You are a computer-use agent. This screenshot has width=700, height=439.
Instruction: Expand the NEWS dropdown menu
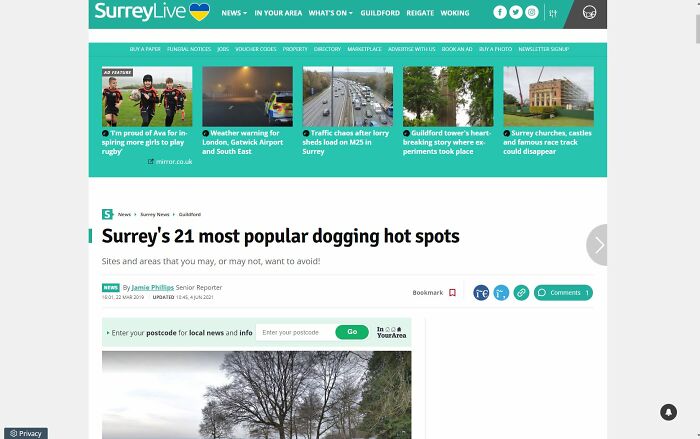[234, 13]
